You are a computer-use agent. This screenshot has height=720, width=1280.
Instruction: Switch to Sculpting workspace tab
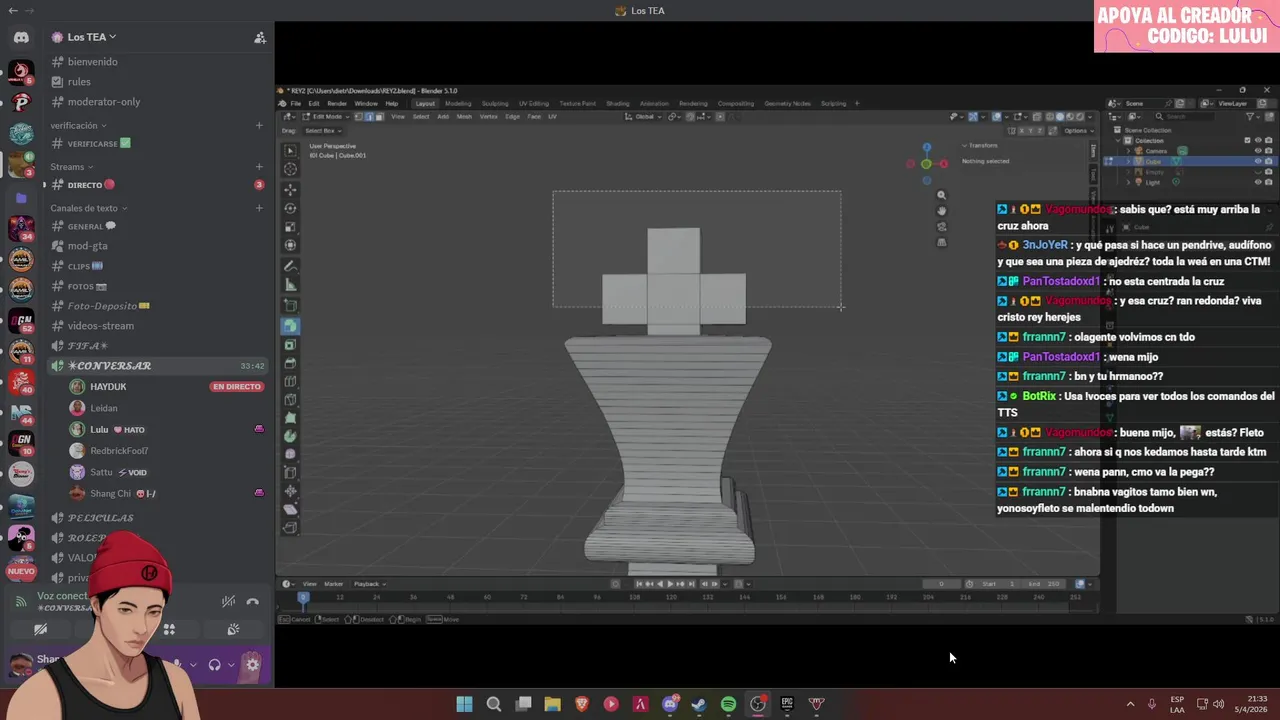pyautogui.click(x=494, y=103)
